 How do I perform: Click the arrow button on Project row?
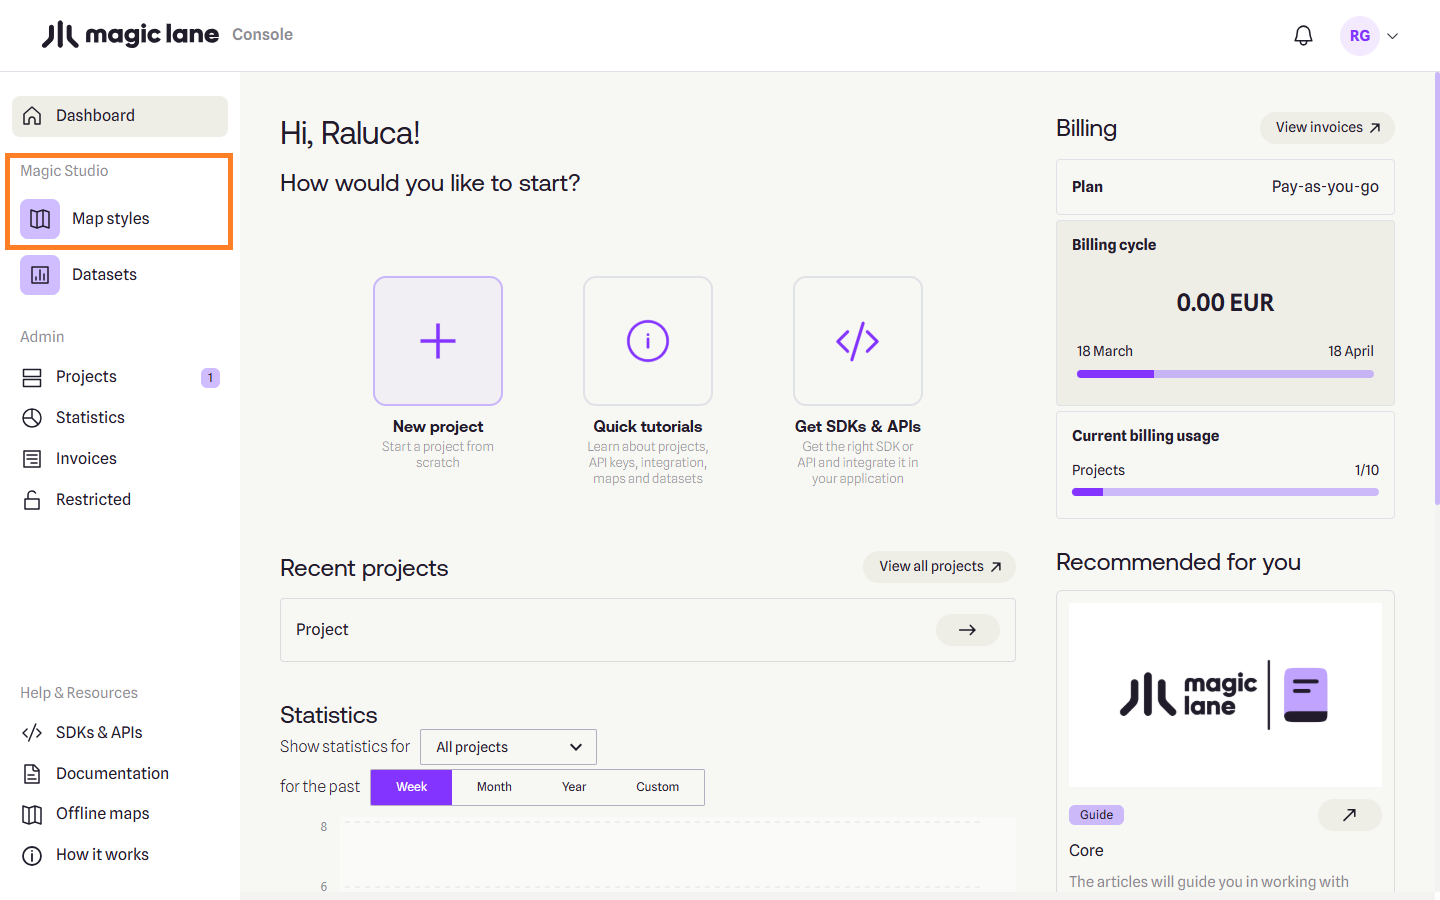pos(967,630)
